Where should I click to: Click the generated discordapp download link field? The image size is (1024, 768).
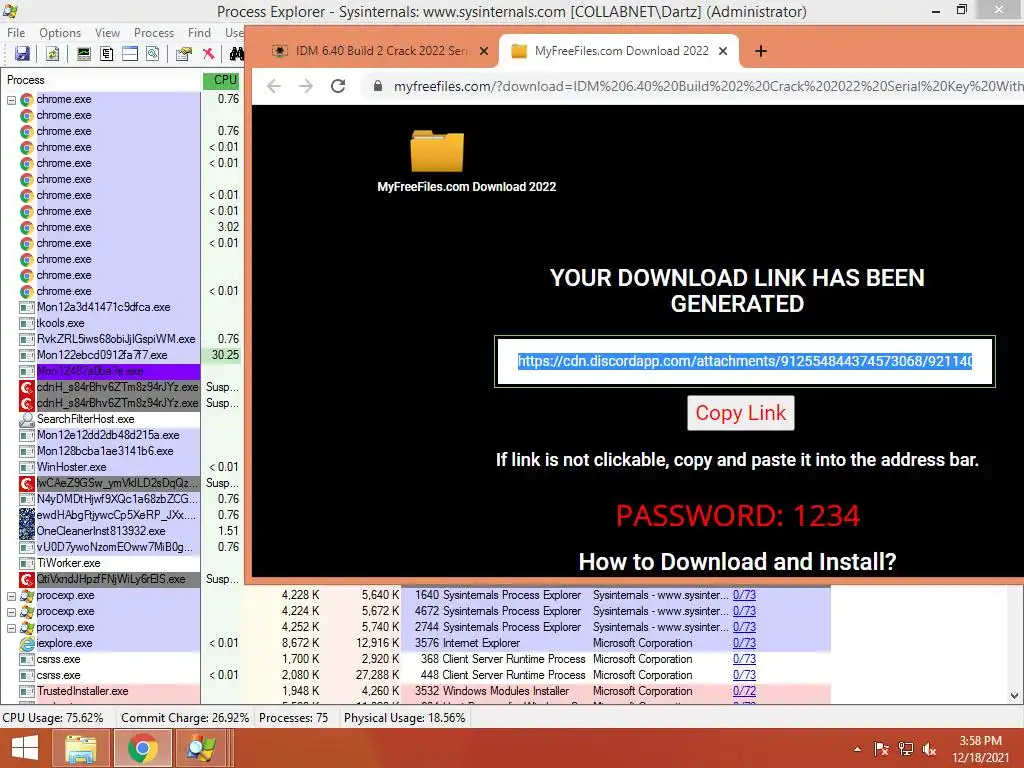[744, 361]
